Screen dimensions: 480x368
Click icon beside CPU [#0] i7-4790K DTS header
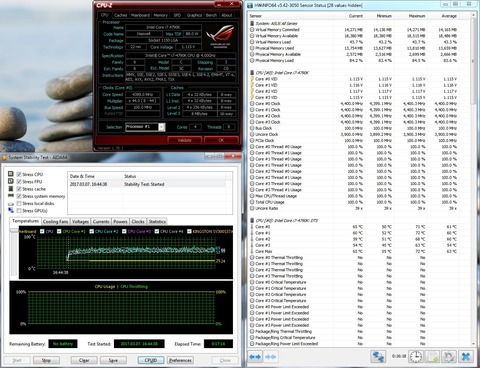point(252,220)
